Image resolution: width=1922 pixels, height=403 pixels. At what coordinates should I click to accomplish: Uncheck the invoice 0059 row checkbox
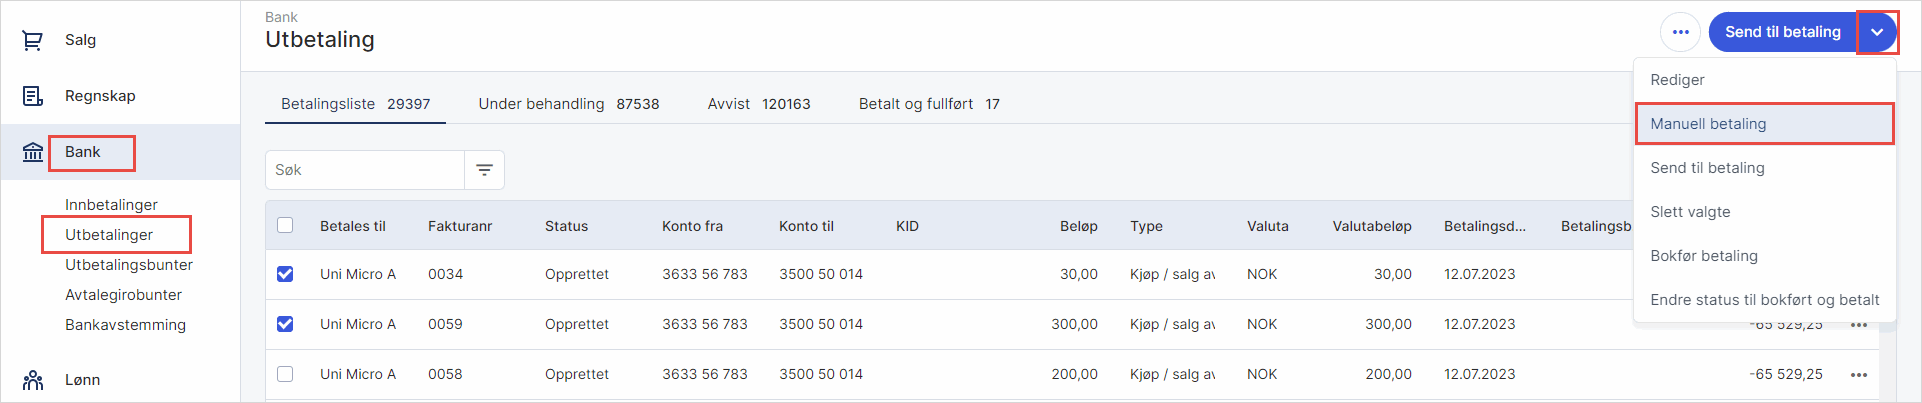[x=285, y=324]
